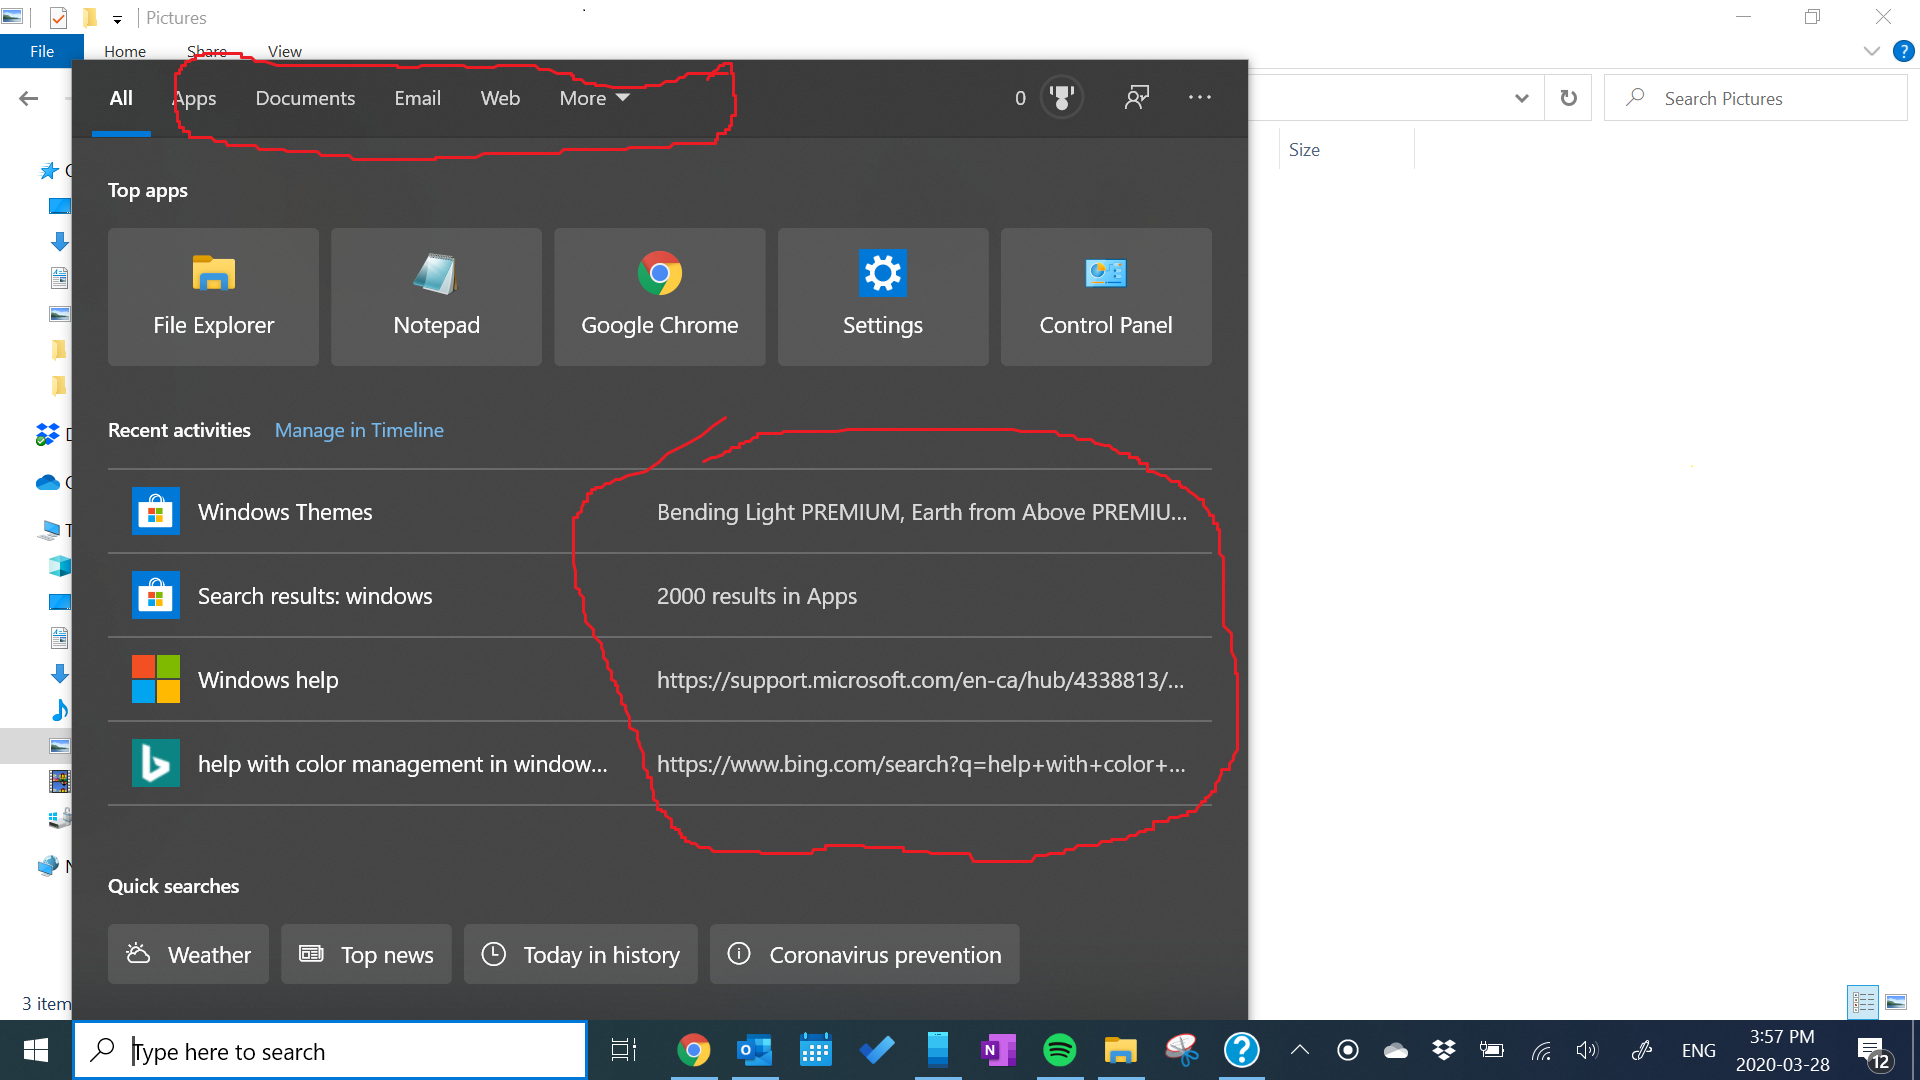Image resolution: width=1920 pixels, height=1080 pixels.
Task: Open Microsoft To Do taskbar icon
Action: click(877, 1050)
